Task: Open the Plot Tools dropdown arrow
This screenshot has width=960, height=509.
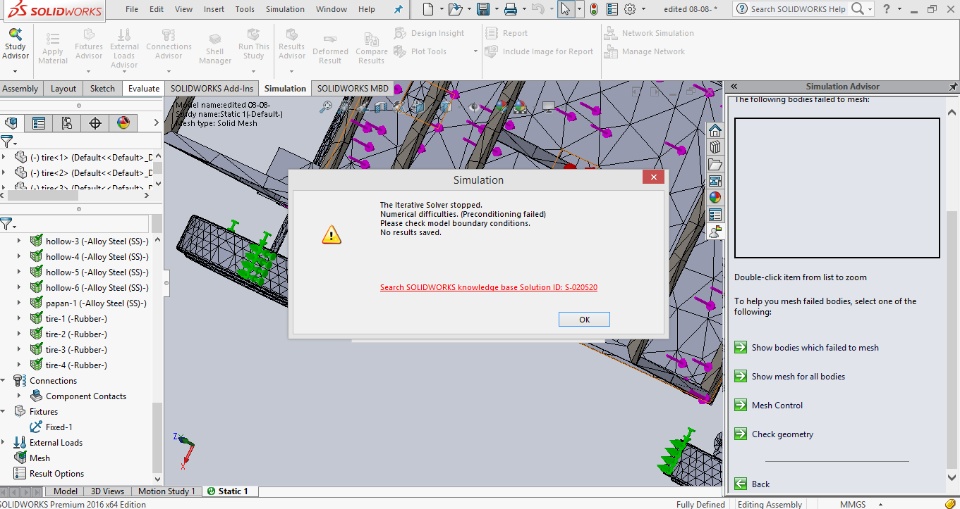Action: (475, 51)
